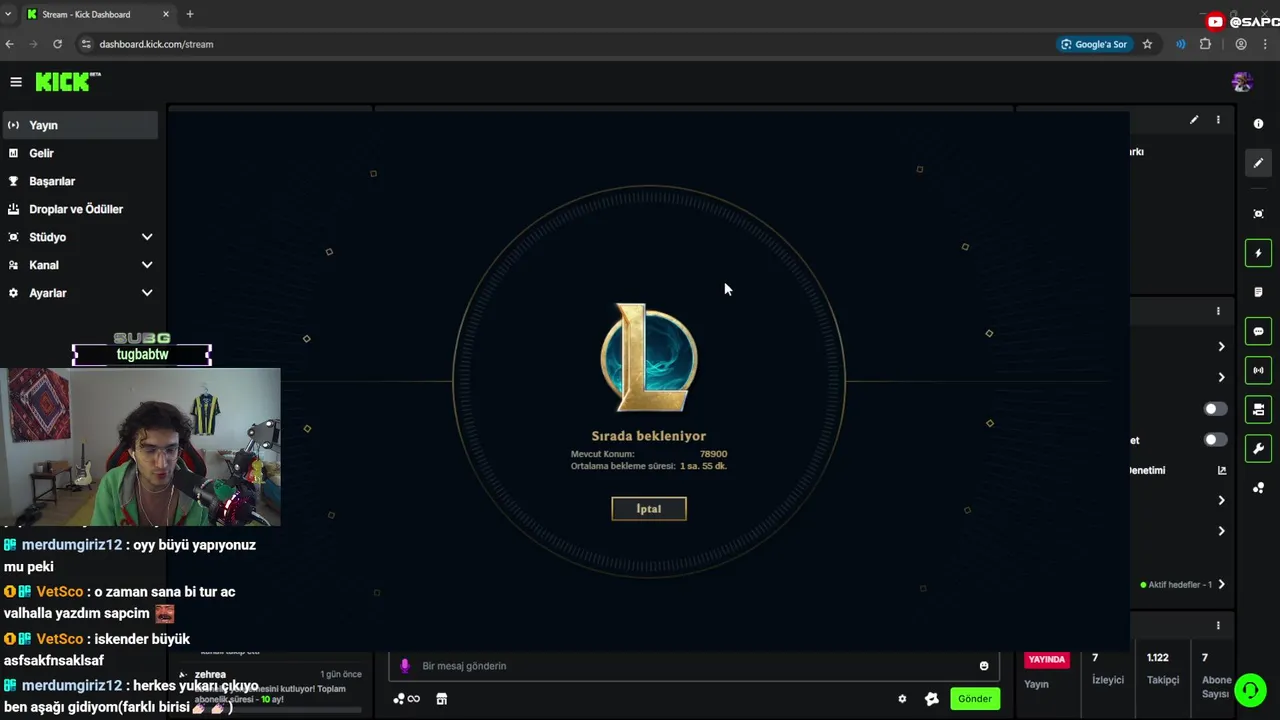
Task: Open the middle panel three-dot menu
Action: 1218,311
